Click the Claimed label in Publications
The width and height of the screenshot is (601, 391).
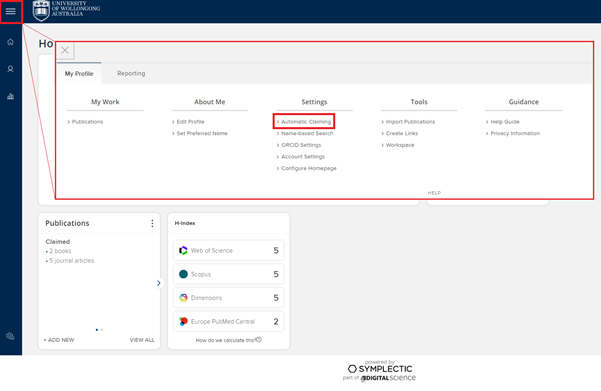point(57,242)
